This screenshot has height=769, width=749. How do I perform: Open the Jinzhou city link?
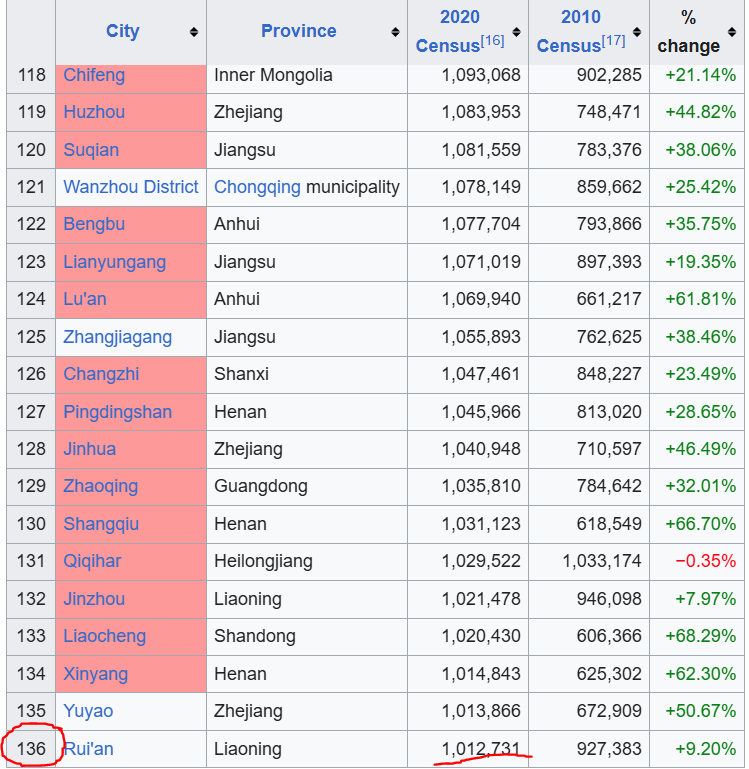(94, 599)
